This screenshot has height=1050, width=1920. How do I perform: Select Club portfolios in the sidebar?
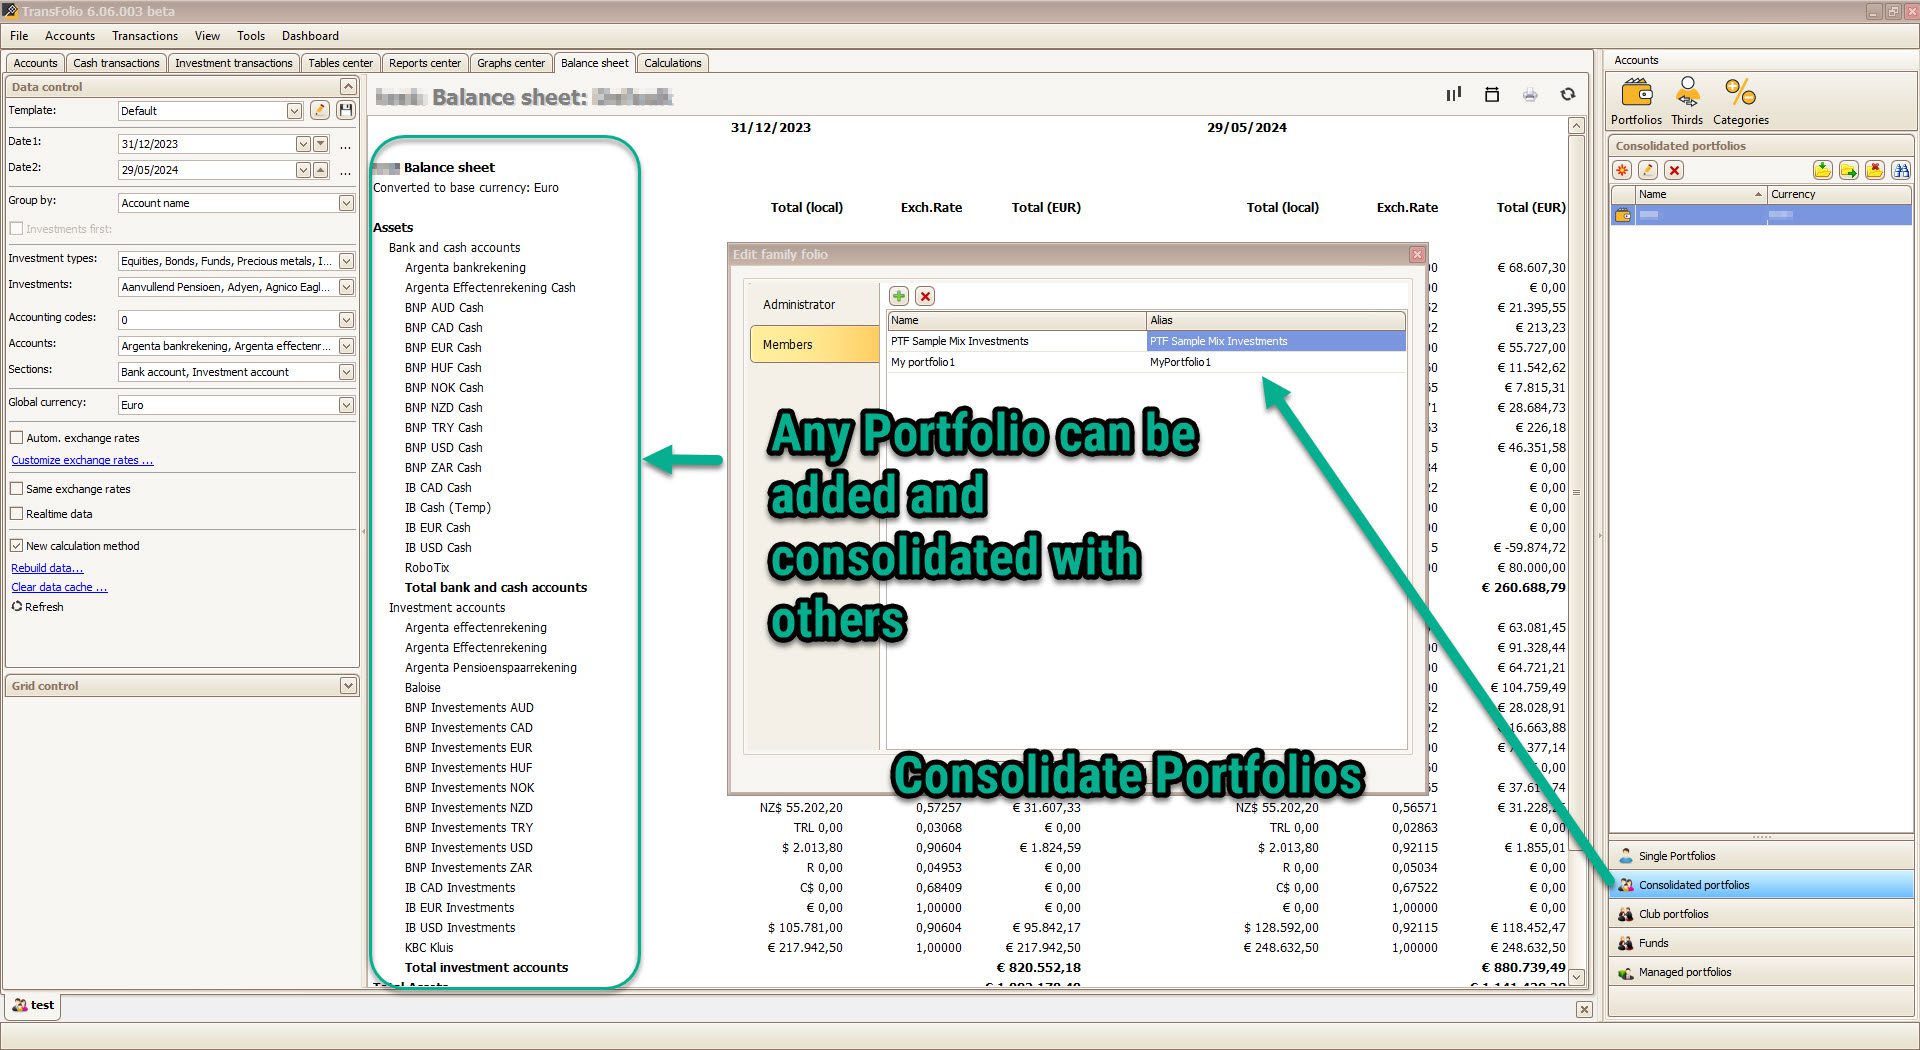(x=1672, y=914)
